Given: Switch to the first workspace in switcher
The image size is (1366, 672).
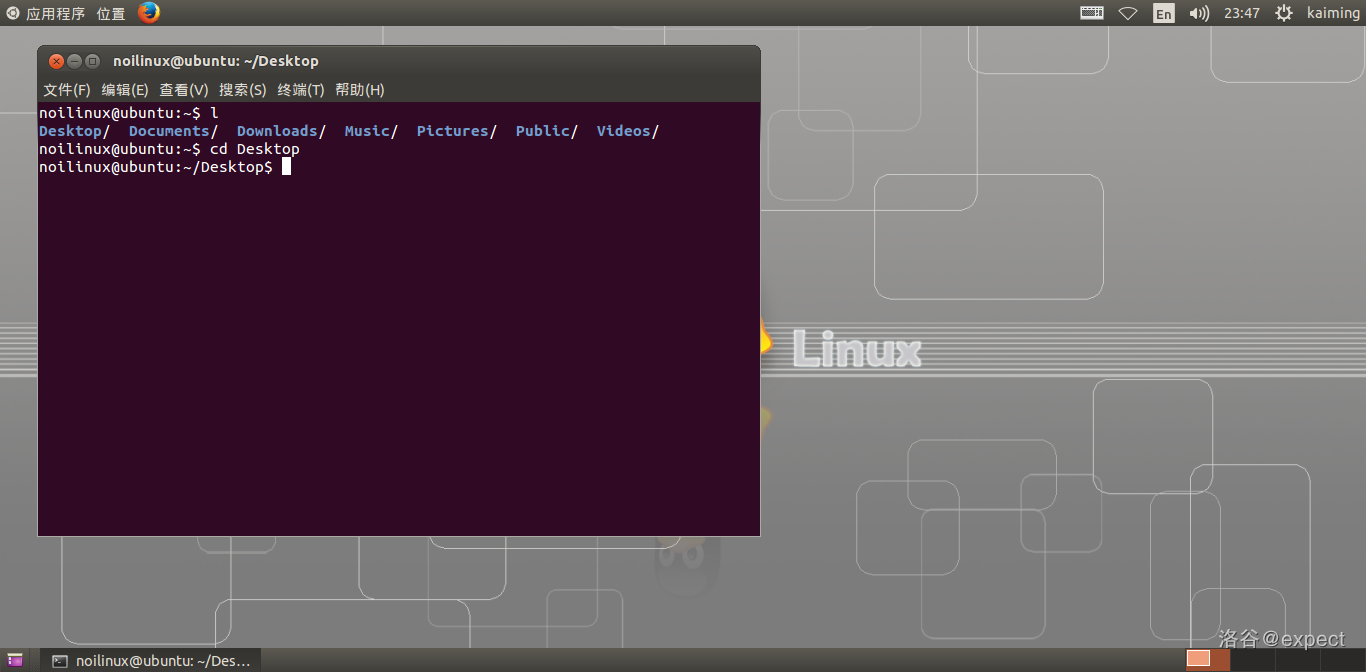Looking at the screenshot, I should (1198, 659).
